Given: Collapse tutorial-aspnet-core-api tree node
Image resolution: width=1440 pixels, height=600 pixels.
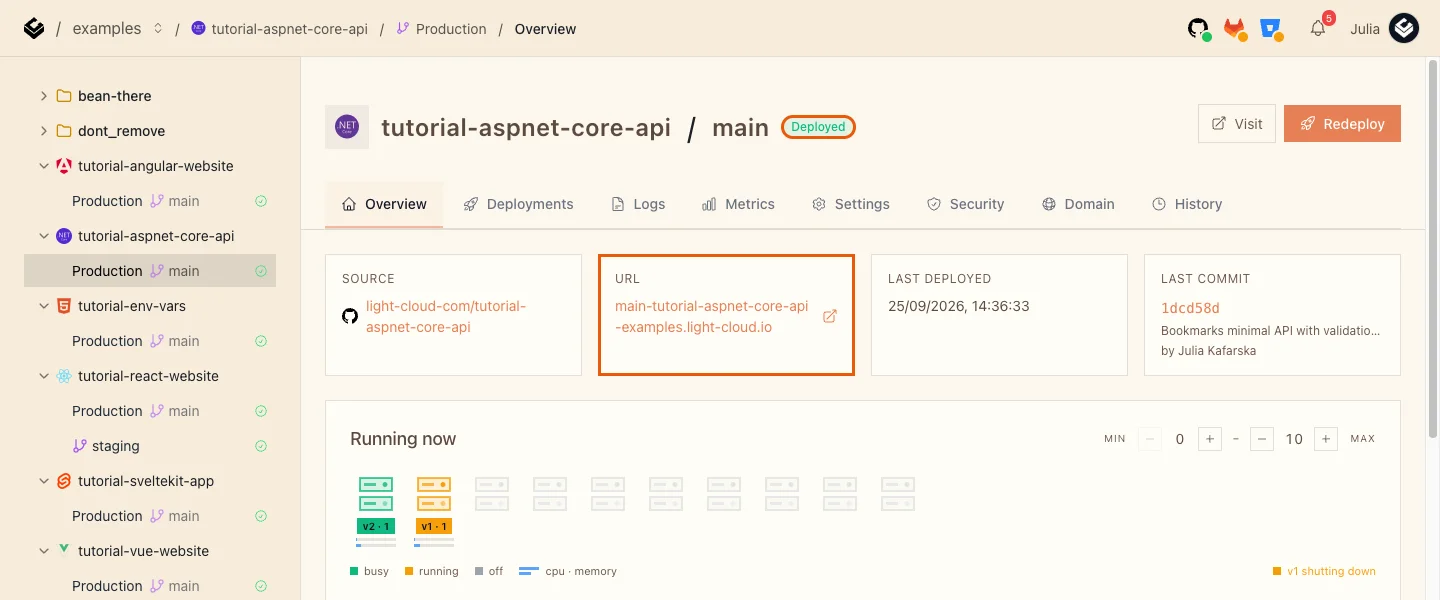Looking at the screenshot, I should [44, 236].
